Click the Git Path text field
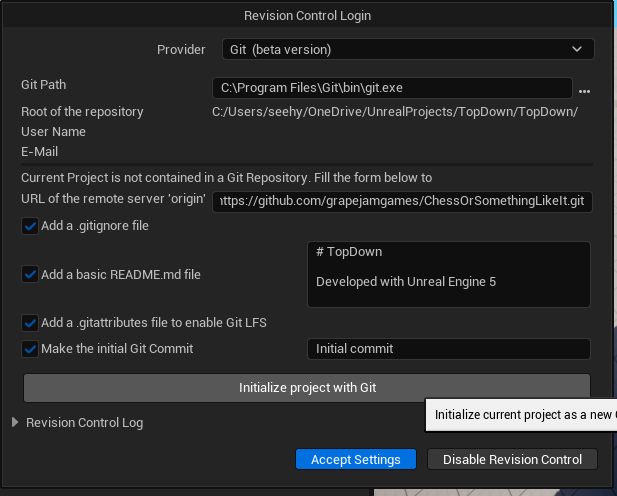 [x=391, y=88]
